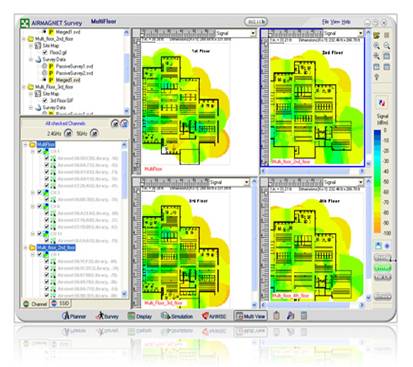
Task: Click the Multi View button
Action: click(x=250, y=316)
